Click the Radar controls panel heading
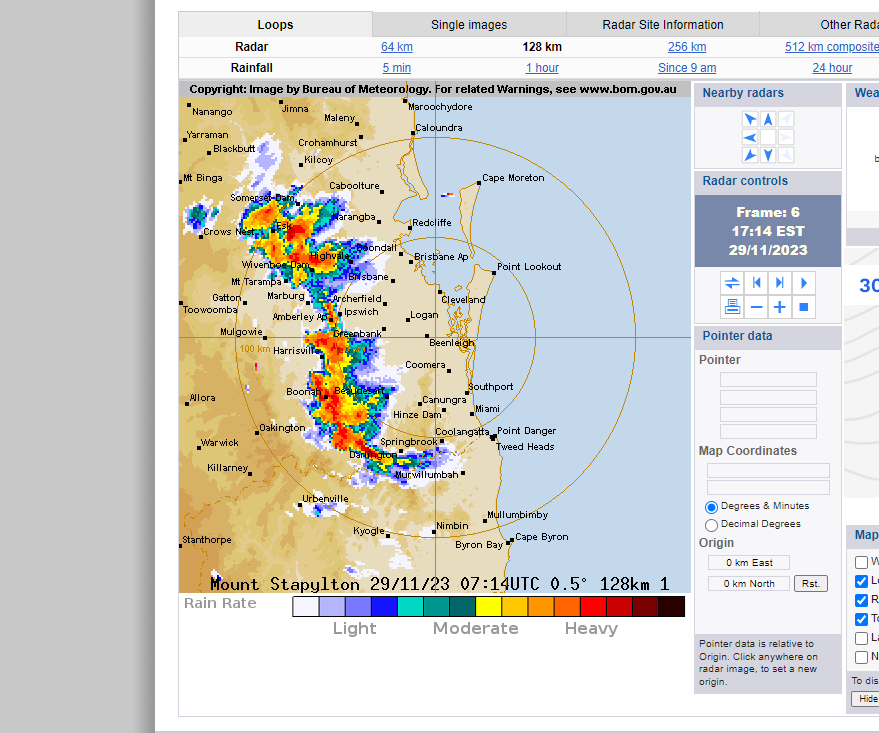The height and width of the screenshot is (733, 879). click(745, 181)
